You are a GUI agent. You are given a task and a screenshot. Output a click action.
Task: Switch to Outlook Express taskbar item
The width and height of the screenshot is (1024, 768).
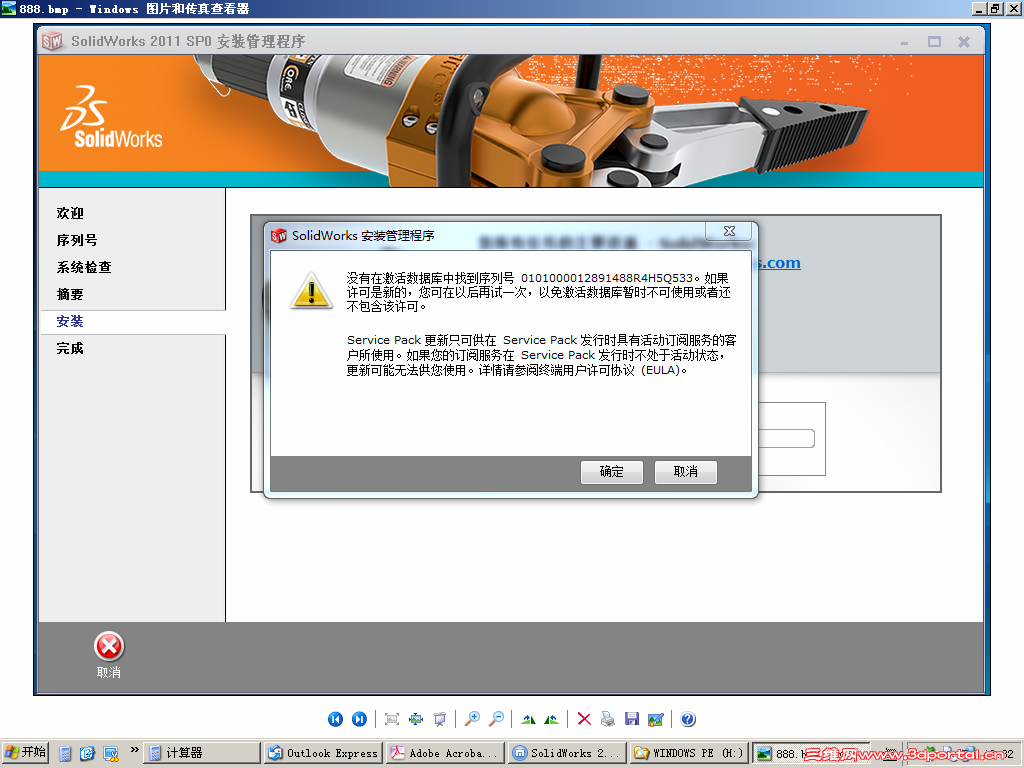point(323,753)
